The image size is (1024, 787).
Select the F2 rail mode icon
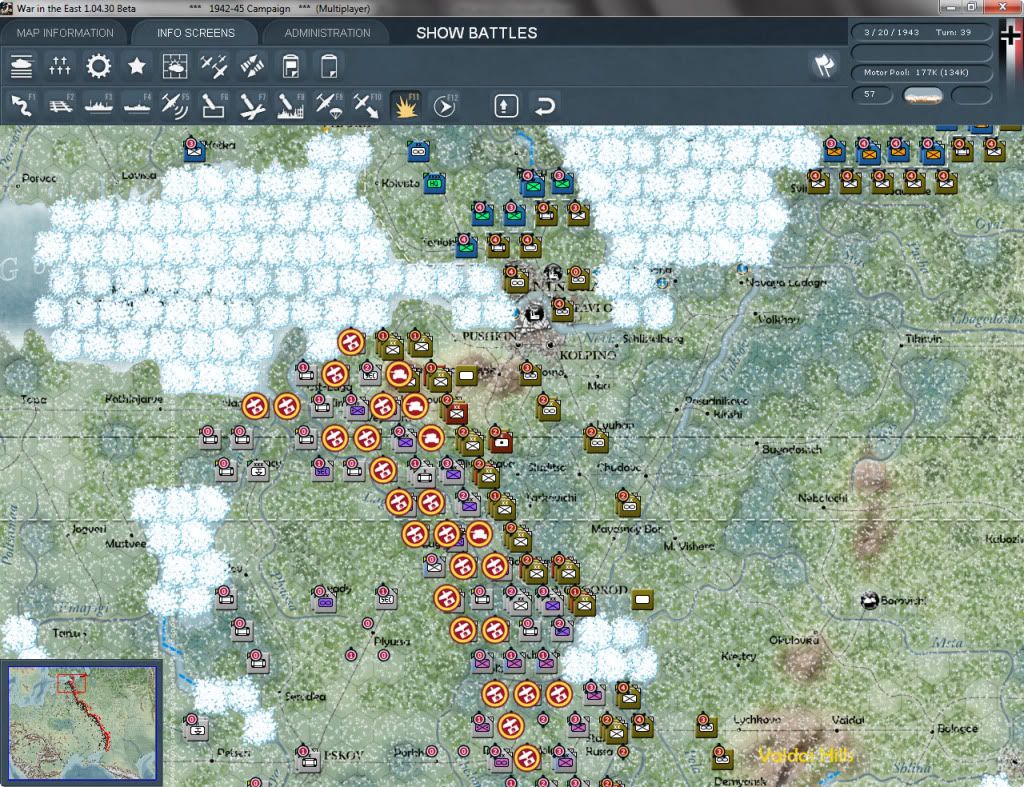pos(61,106)
